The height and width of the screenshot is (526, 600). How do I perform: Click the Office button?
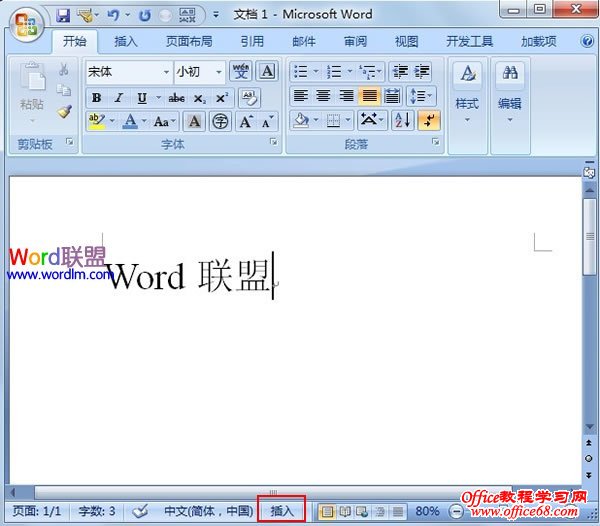tap(25, 22)
